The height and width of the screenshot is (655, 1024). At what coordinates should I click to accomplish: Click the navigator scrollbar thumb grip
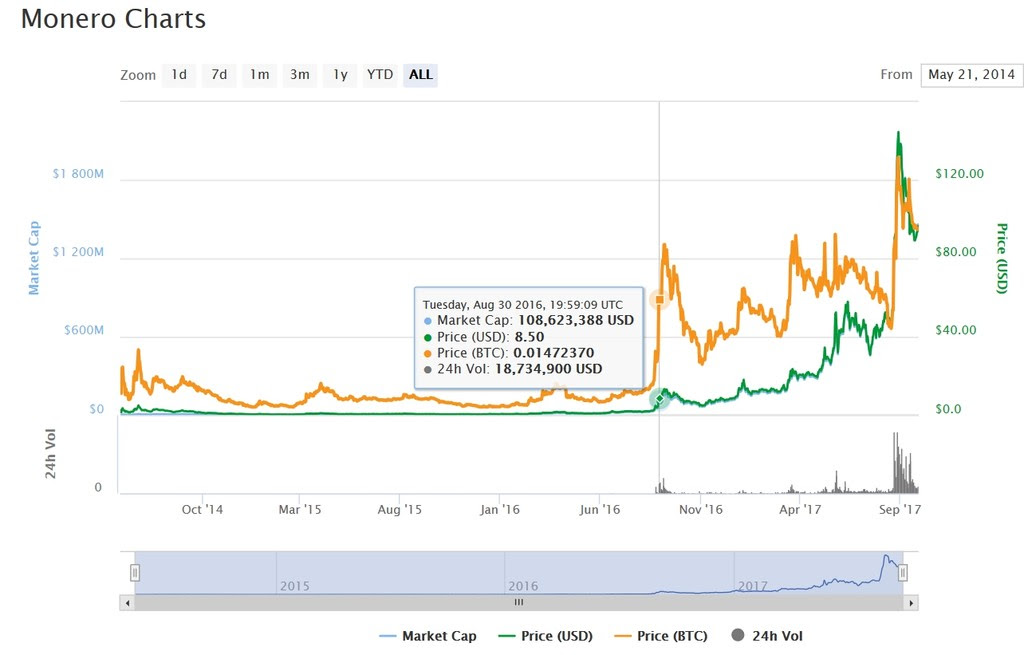click(519, 603)
